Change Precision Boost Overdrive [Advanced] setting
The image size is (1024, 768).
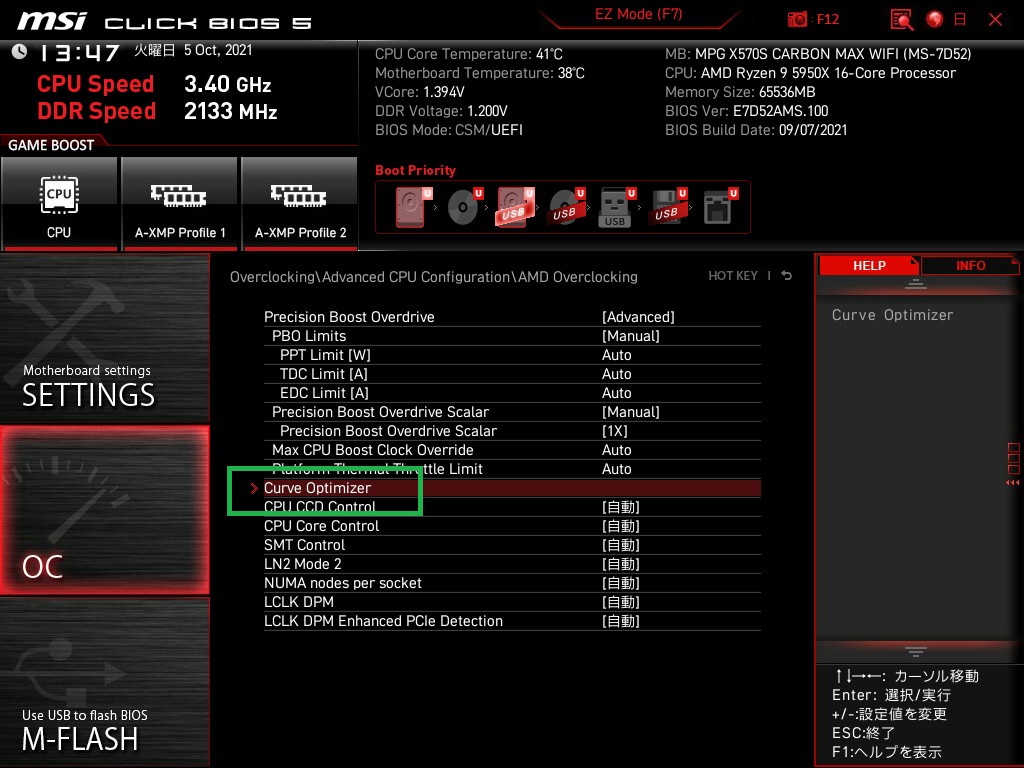coord(512,317)
